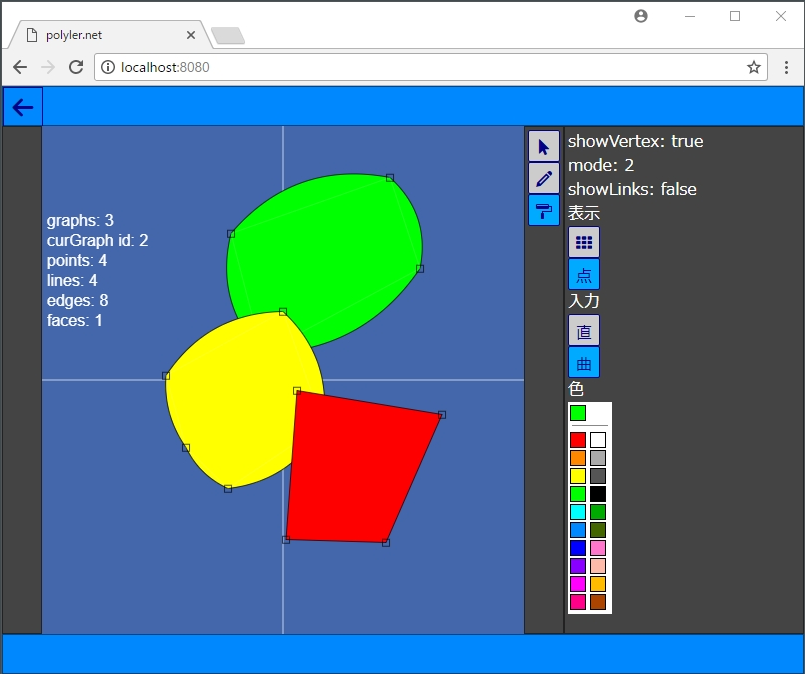Pick the dark gray color swatch
The image size is (805, 674).
pyautogui.click(x=598, y=476)
